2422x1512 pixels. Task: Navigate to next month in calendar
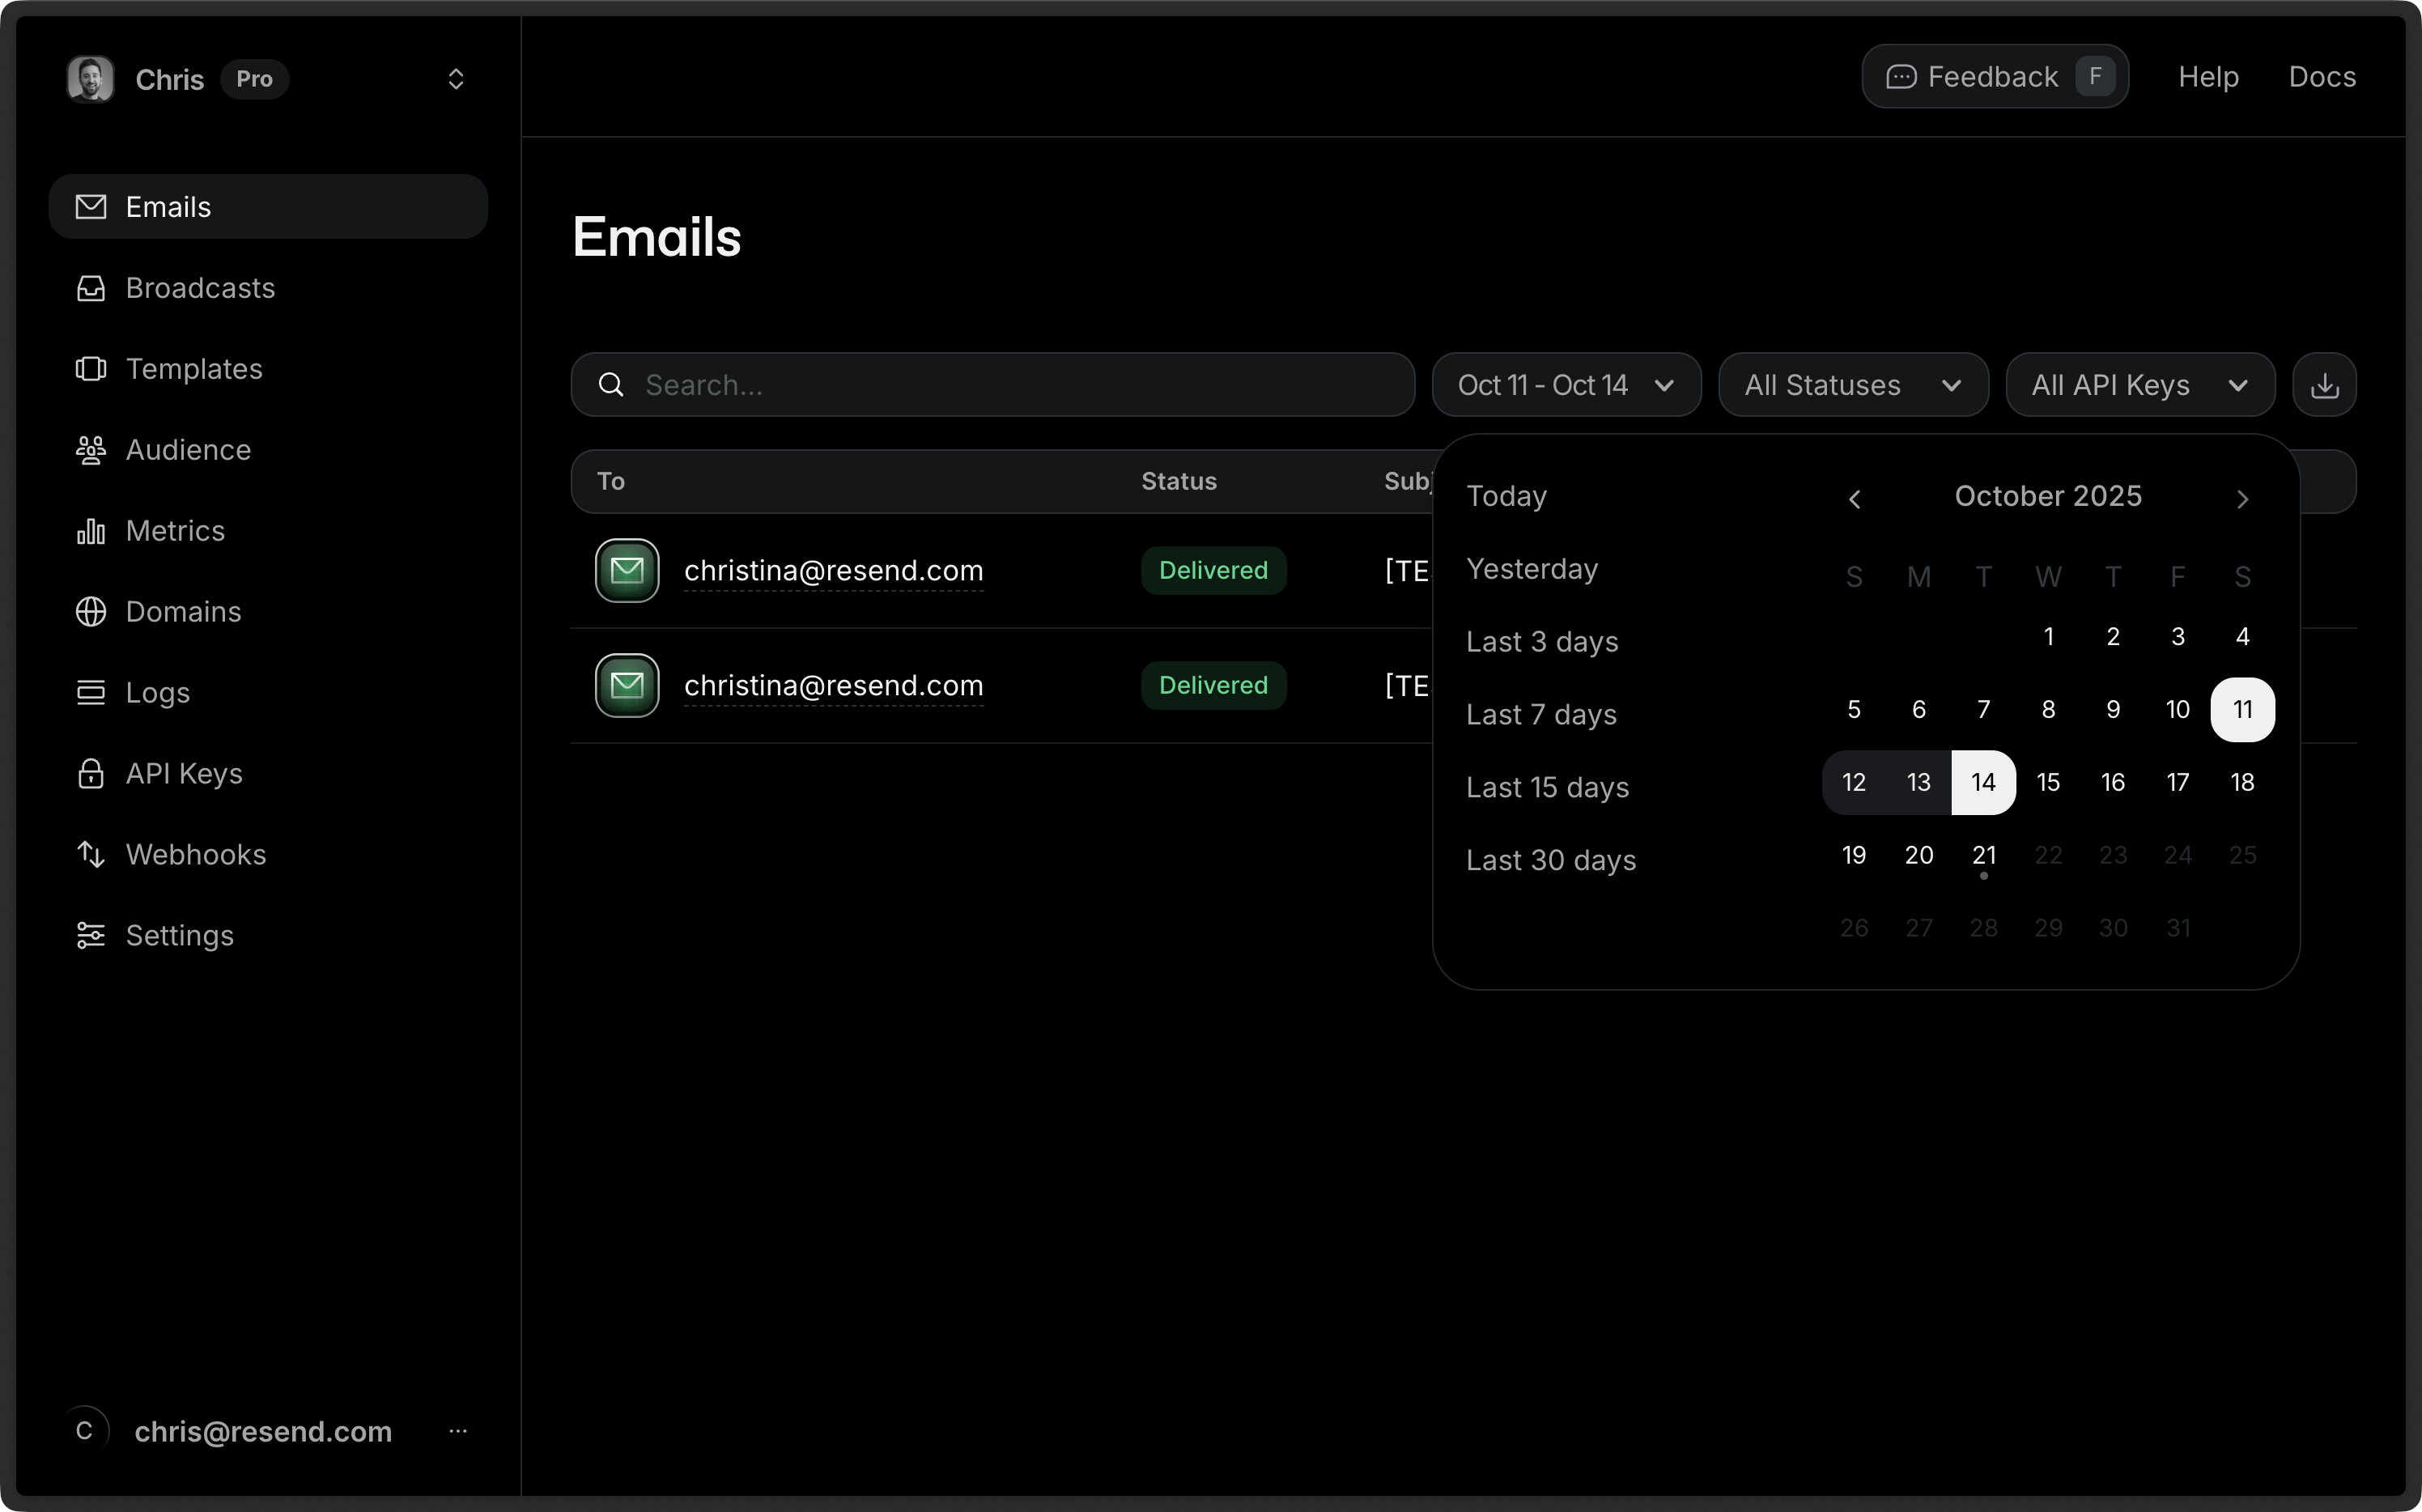click(2242, 499)
